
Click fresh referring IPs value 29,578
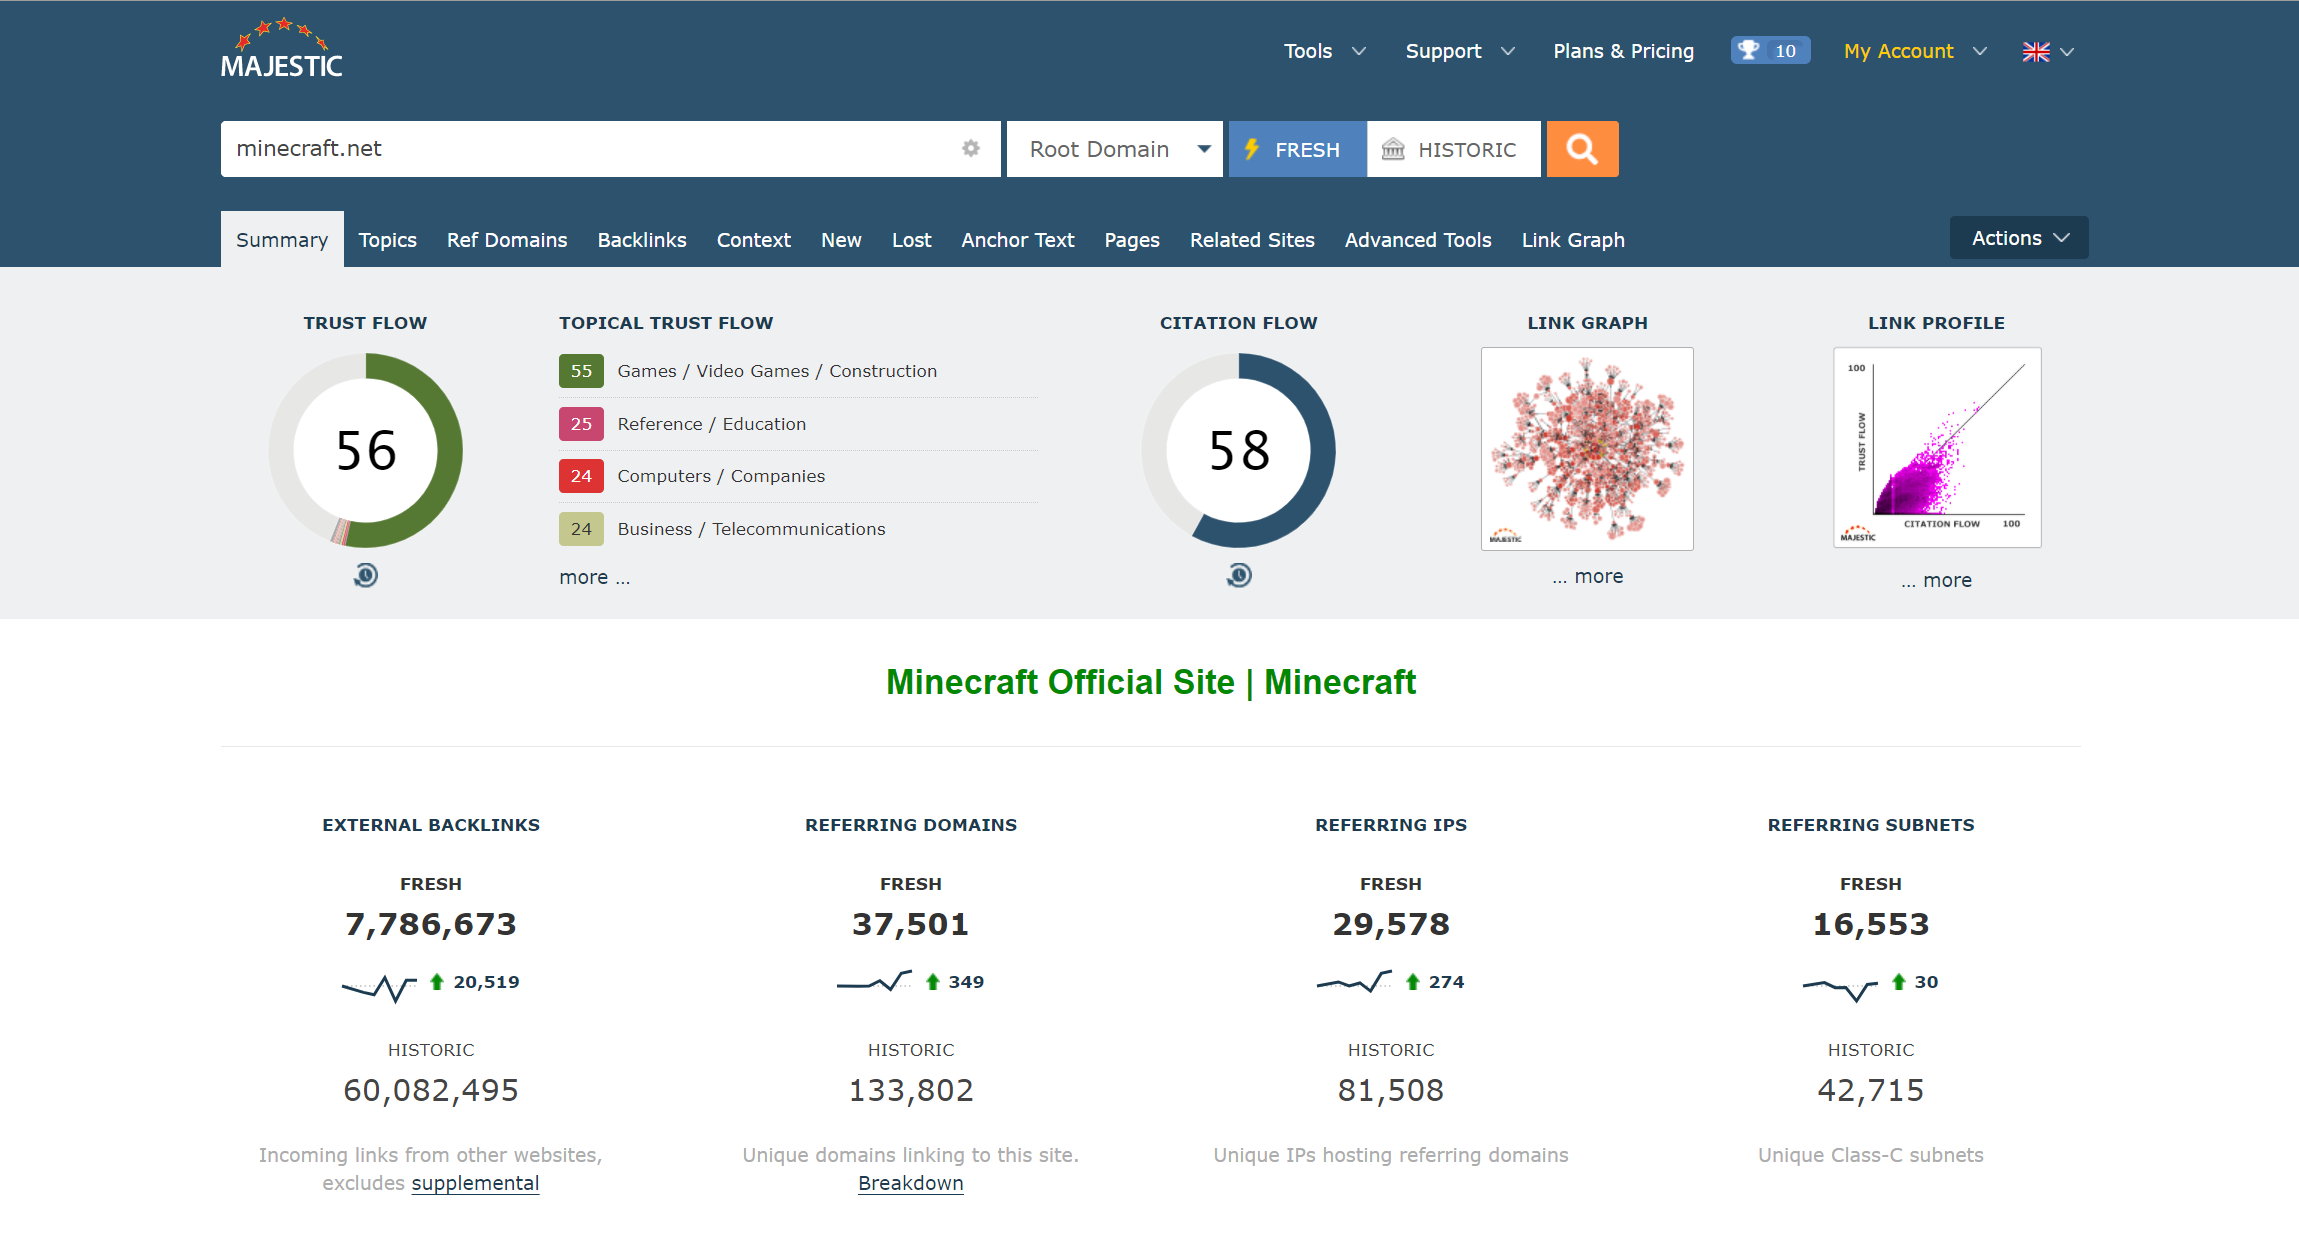(x=1391, y=924)
